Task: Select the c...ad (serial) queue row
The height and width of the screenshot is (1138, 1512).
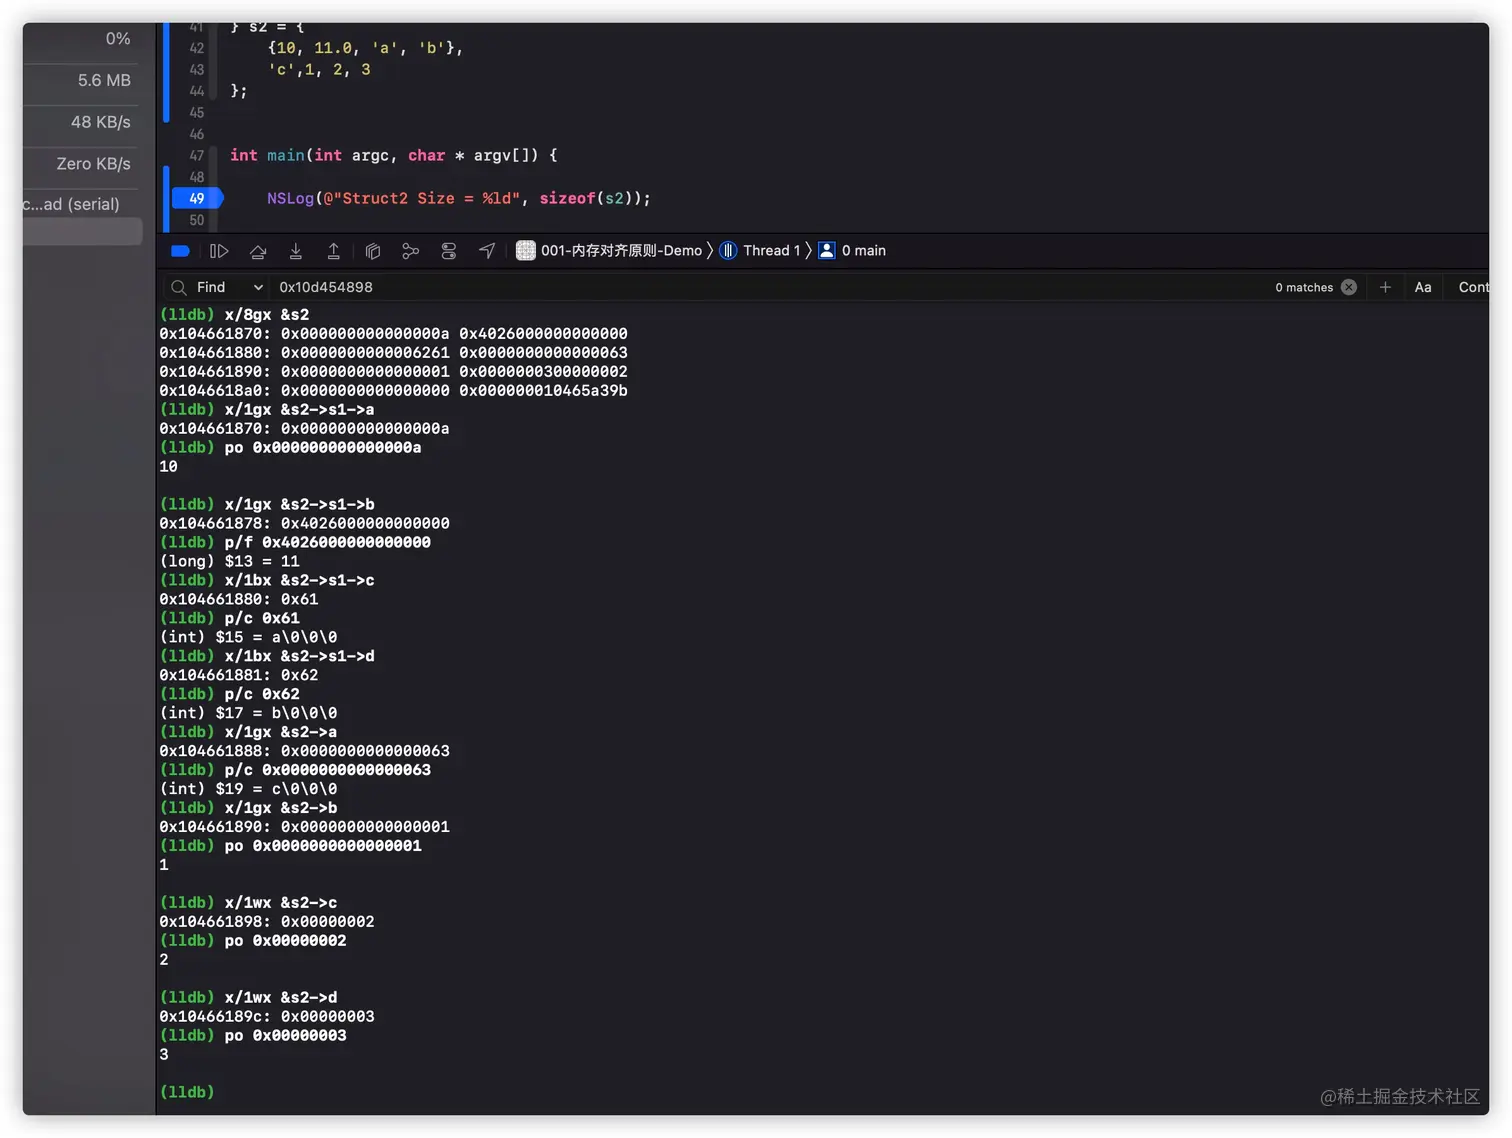Action: pos(72,204)
